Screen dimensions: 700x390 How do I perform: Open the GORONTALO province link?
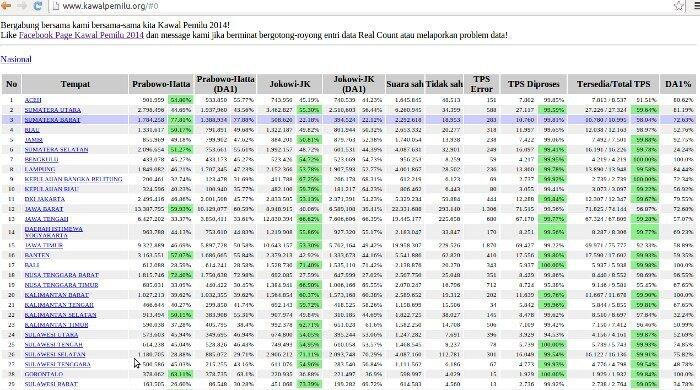pyautogui.click(x=44, y=374)
